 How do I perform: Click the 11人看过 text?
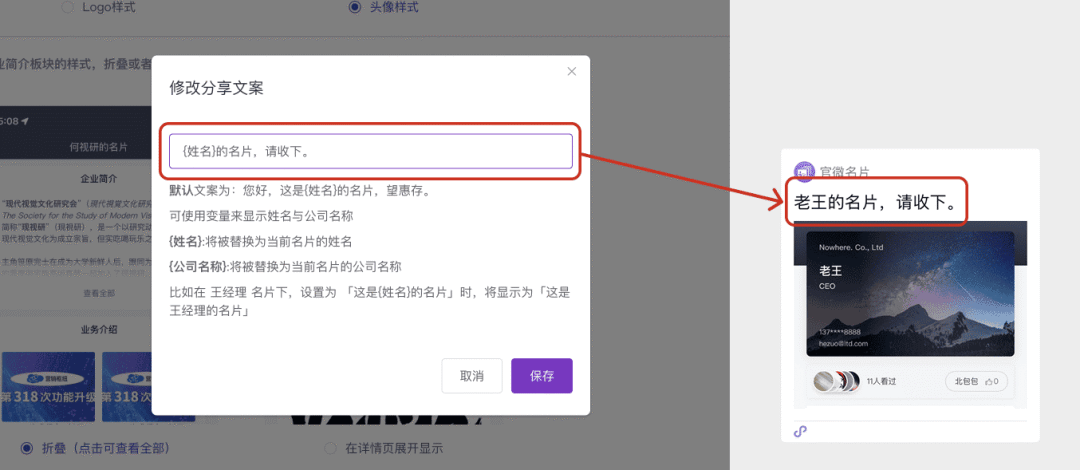tap(881, 381)
